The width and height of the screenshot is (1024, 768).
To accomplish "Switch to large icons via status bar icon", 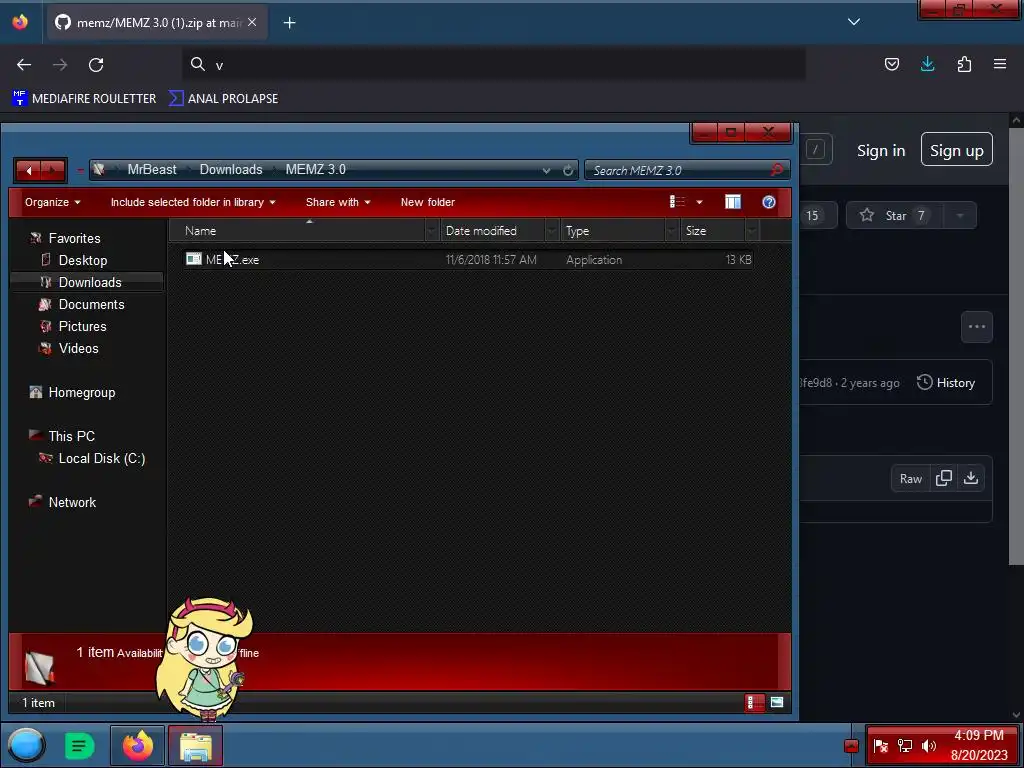I will [776, 703].
